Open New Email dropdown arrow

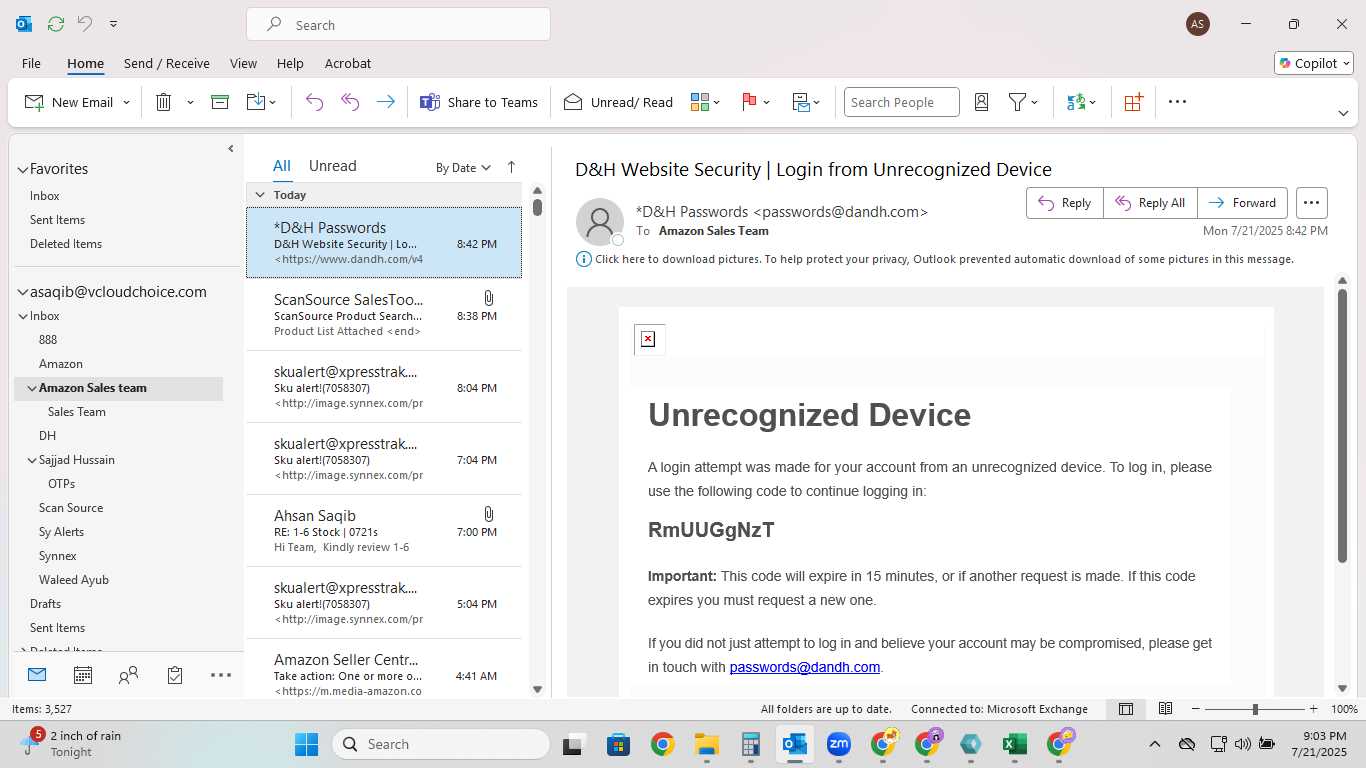coord(126,102)
